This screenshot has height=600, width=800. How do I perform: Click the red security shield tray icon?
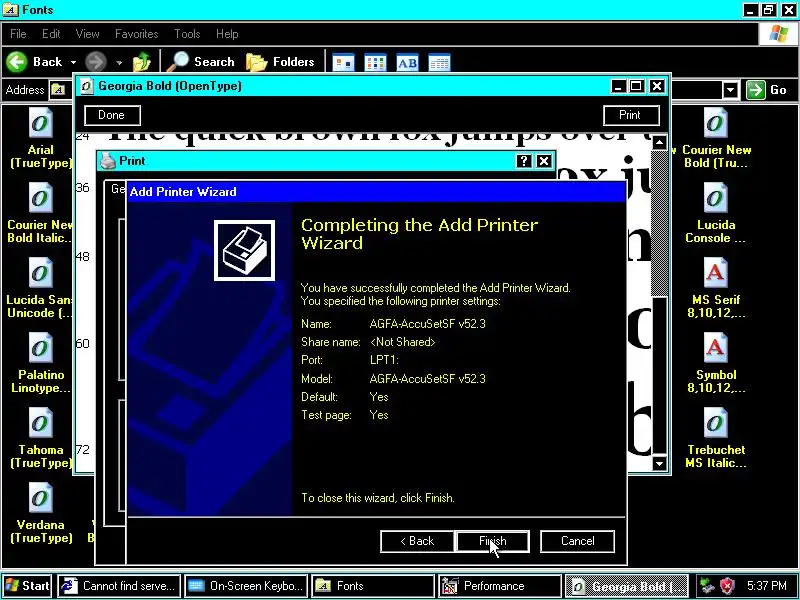(727, 586)
